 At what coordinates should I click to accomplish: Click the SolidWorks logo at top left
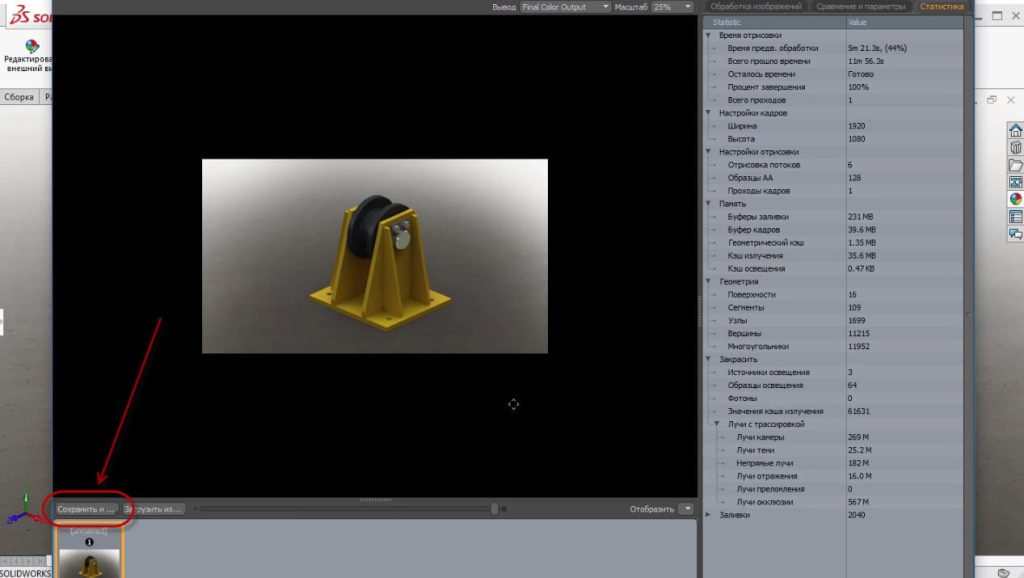[31, 14]
